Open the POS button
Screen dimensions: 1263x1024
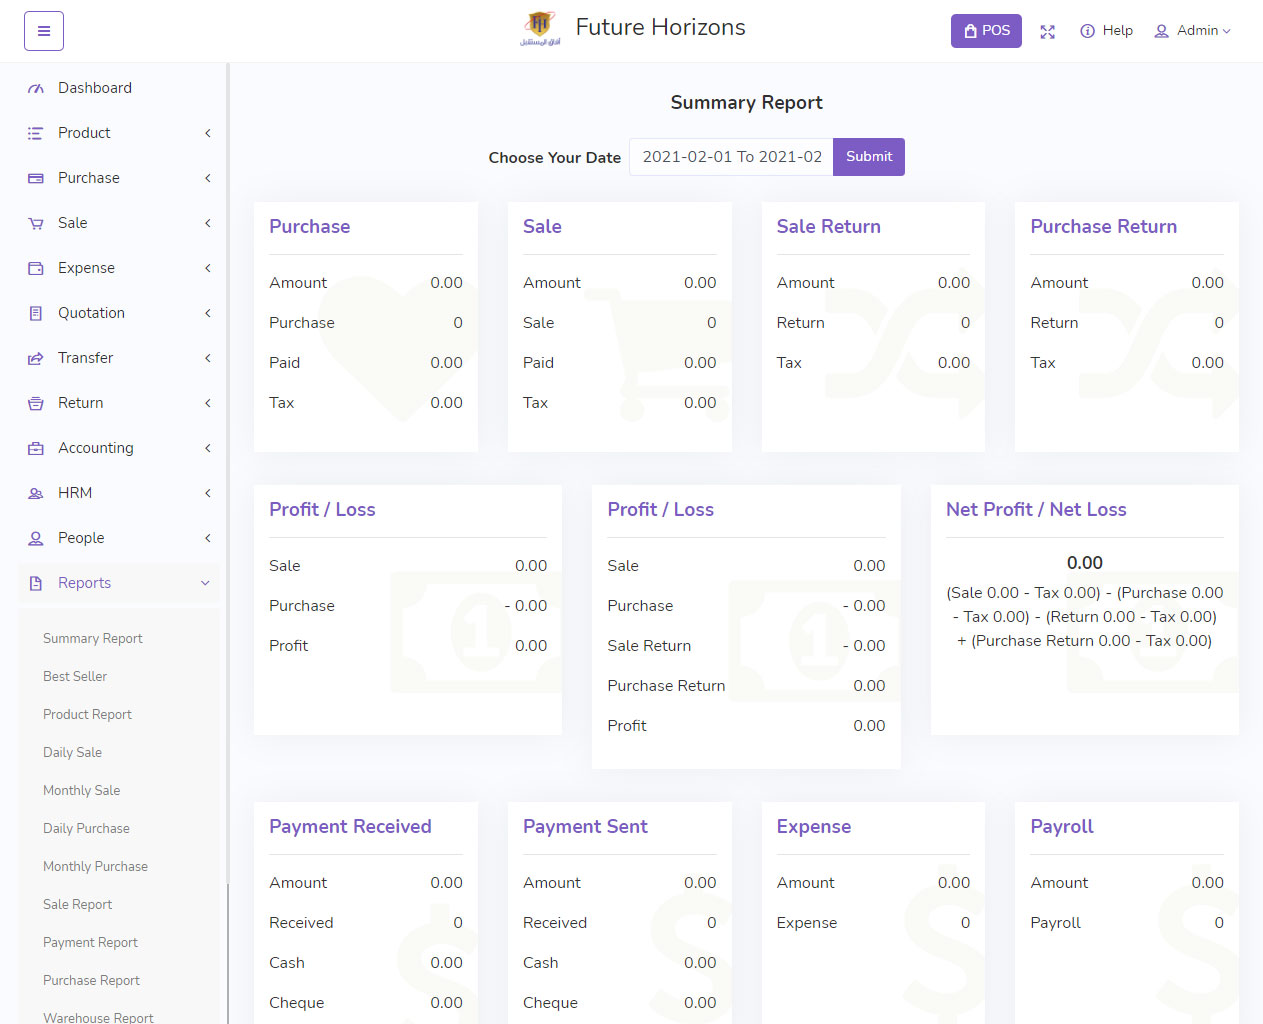pyautogui.click(x=985, y=31)
